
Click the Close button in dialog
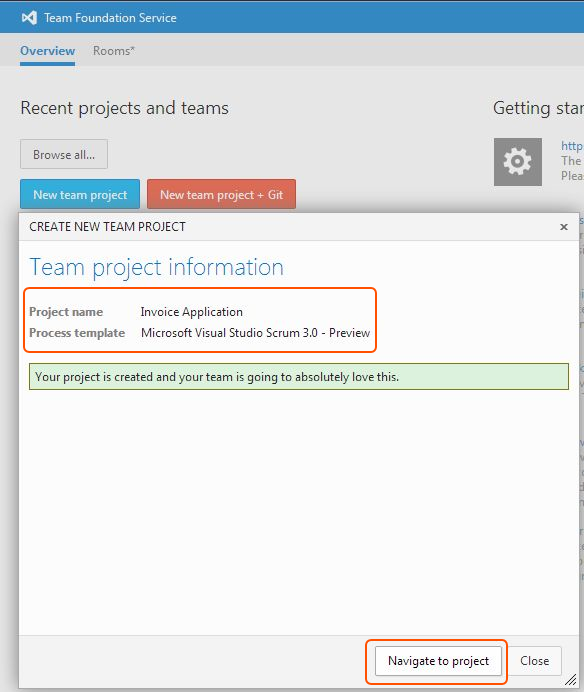pos(535,661)
